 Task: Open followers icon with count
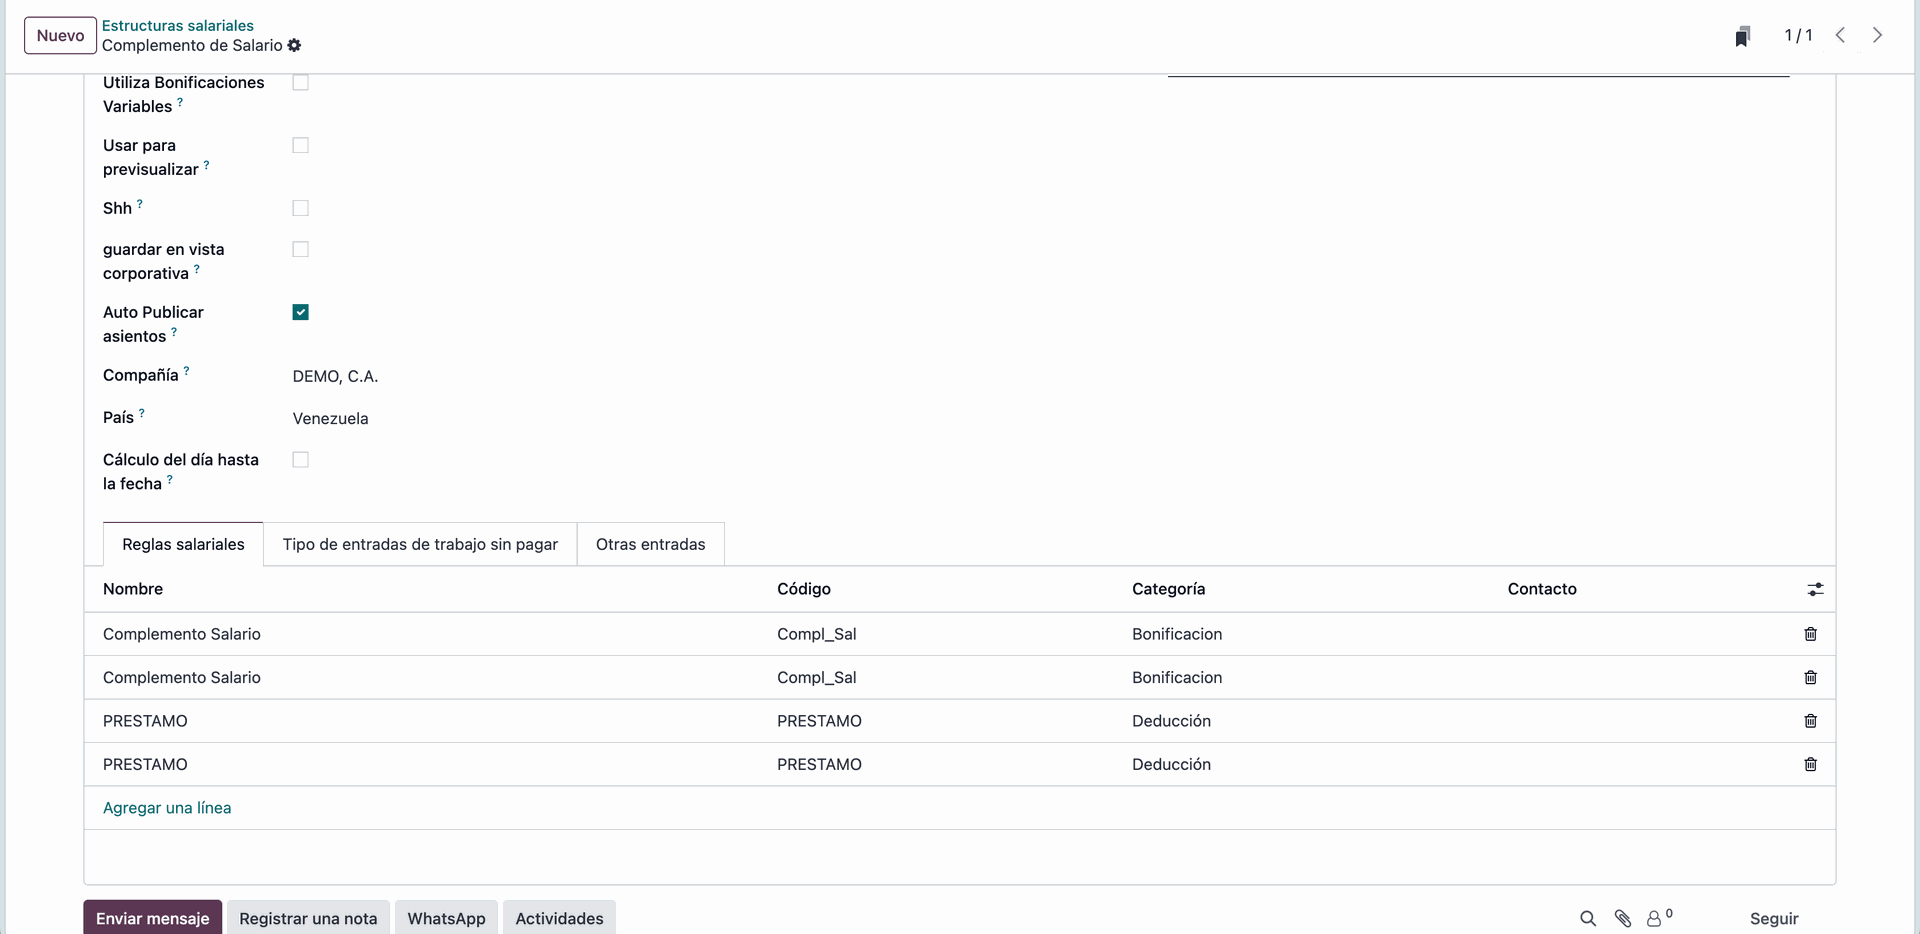[1657, 918]
